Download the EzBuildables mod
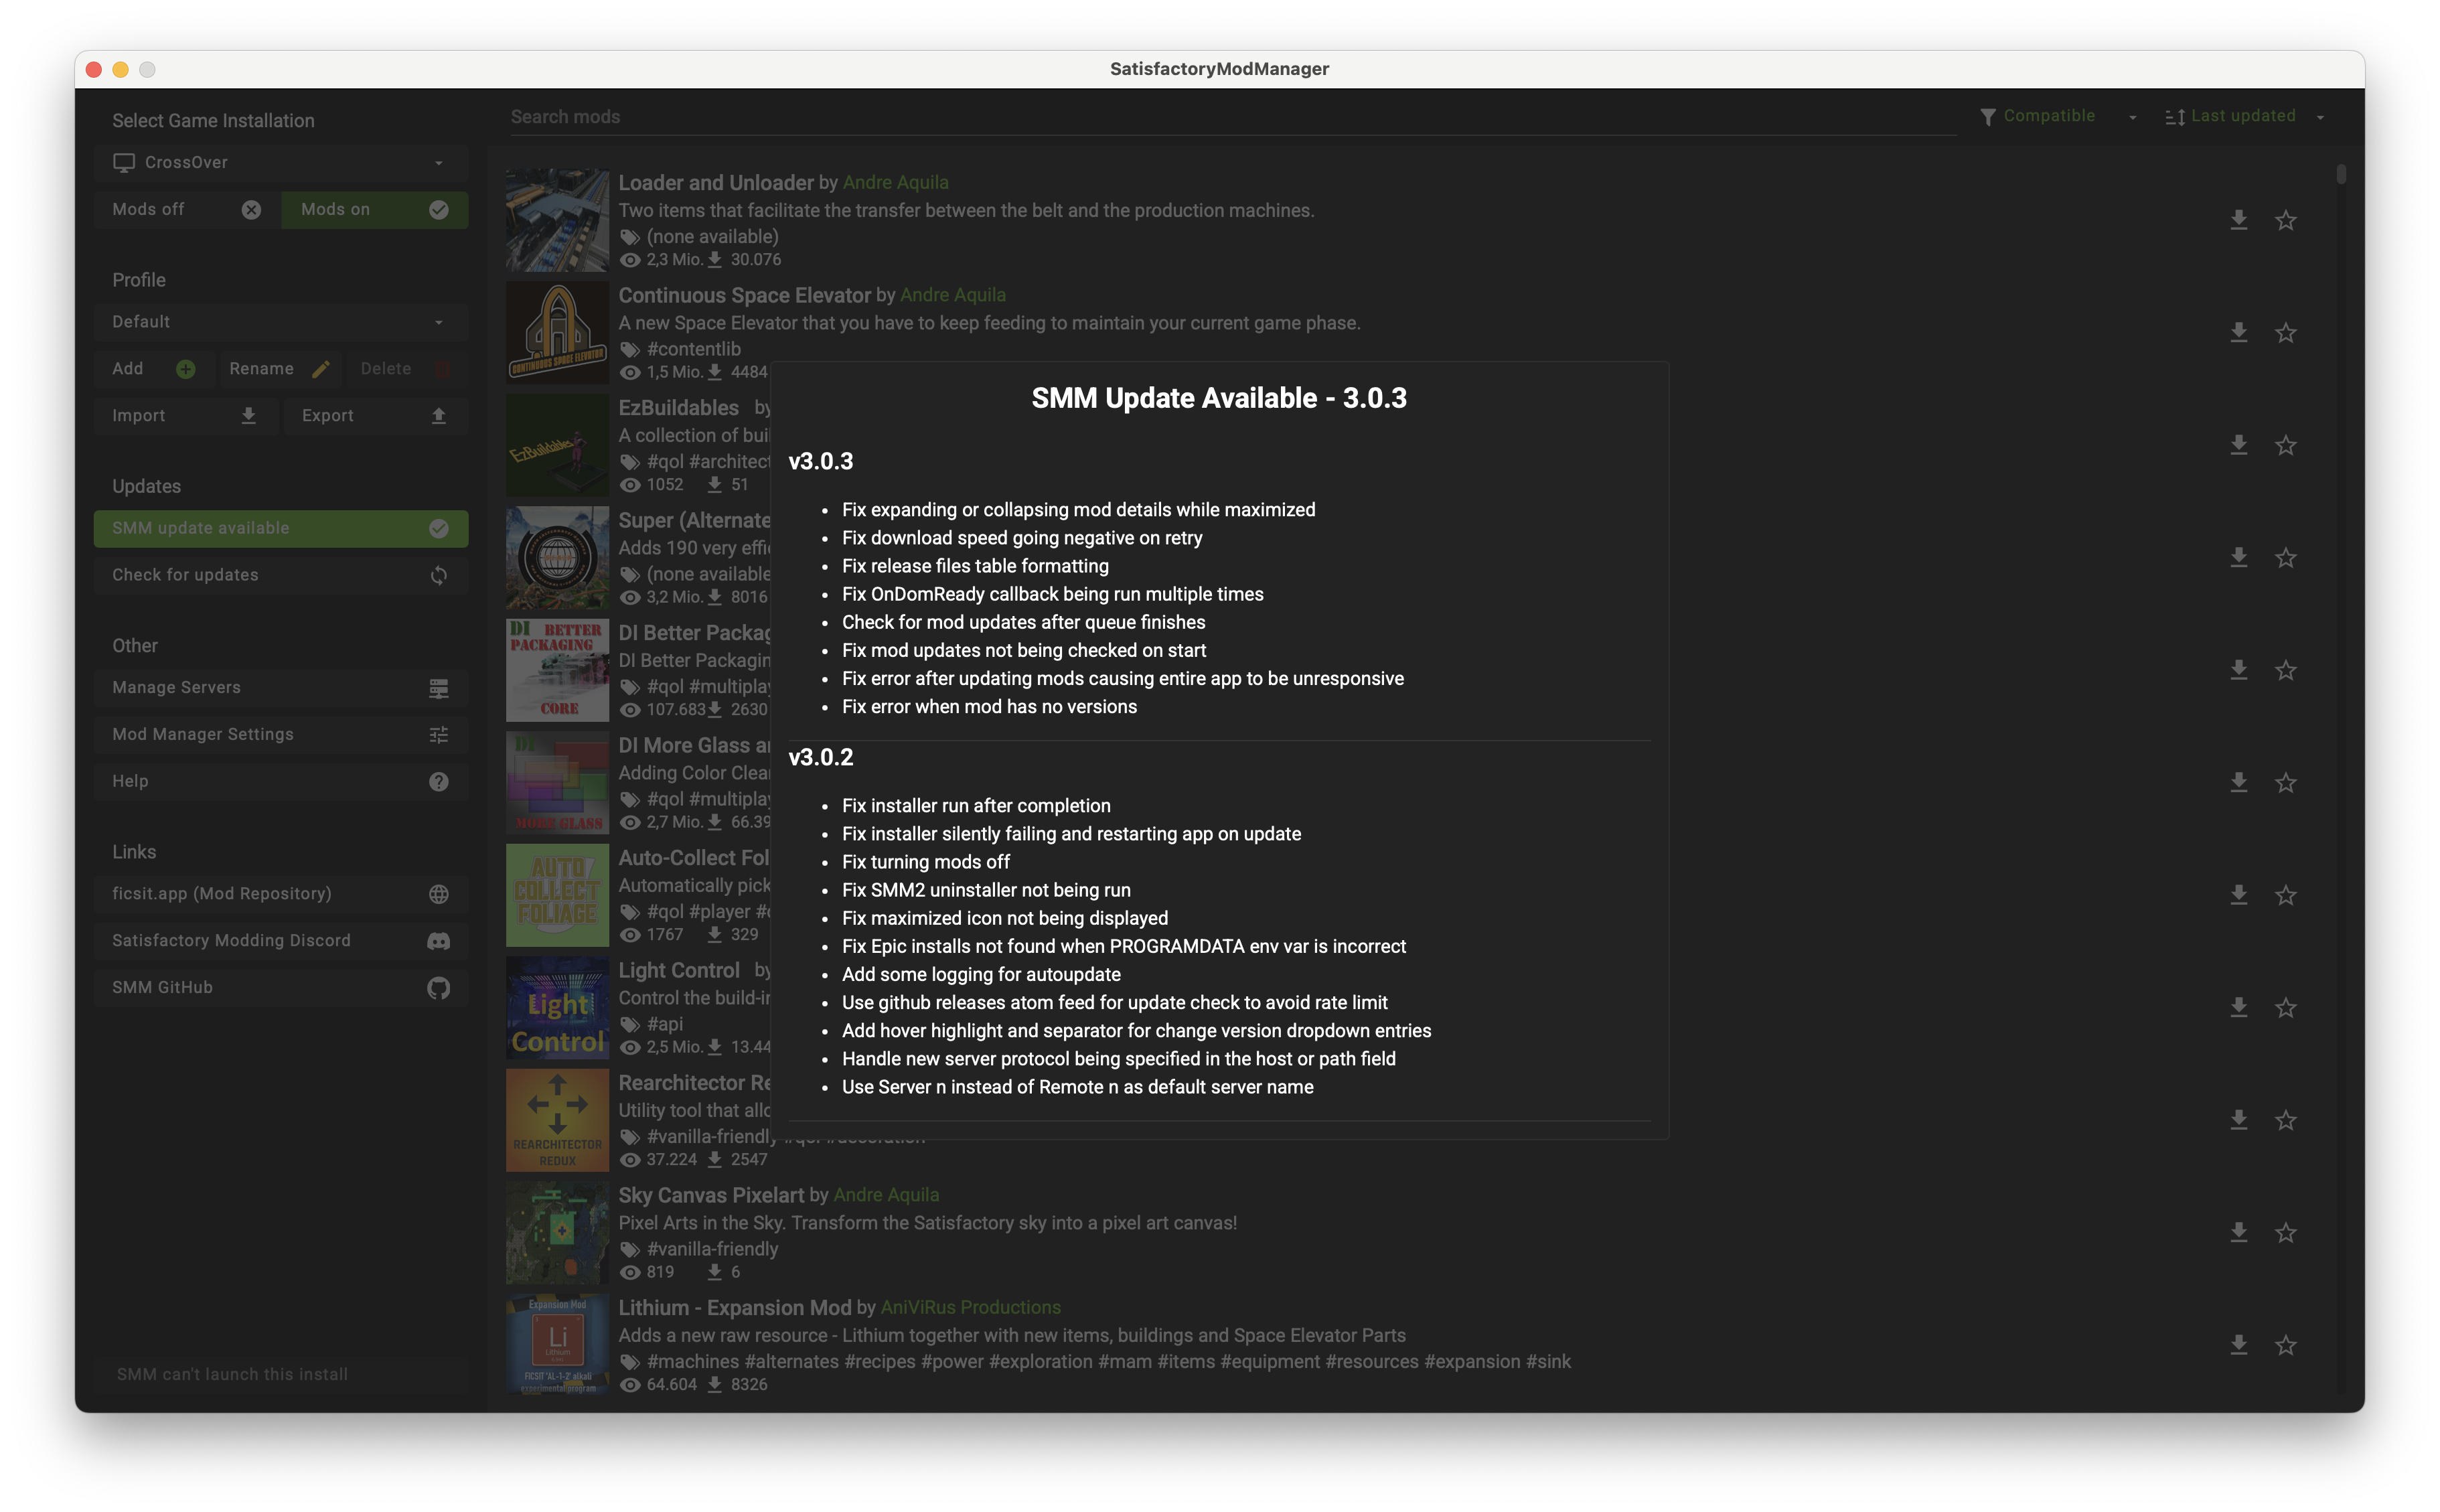The image size is (2440, 1512). pyautogui.click(x=2238, y=445)
